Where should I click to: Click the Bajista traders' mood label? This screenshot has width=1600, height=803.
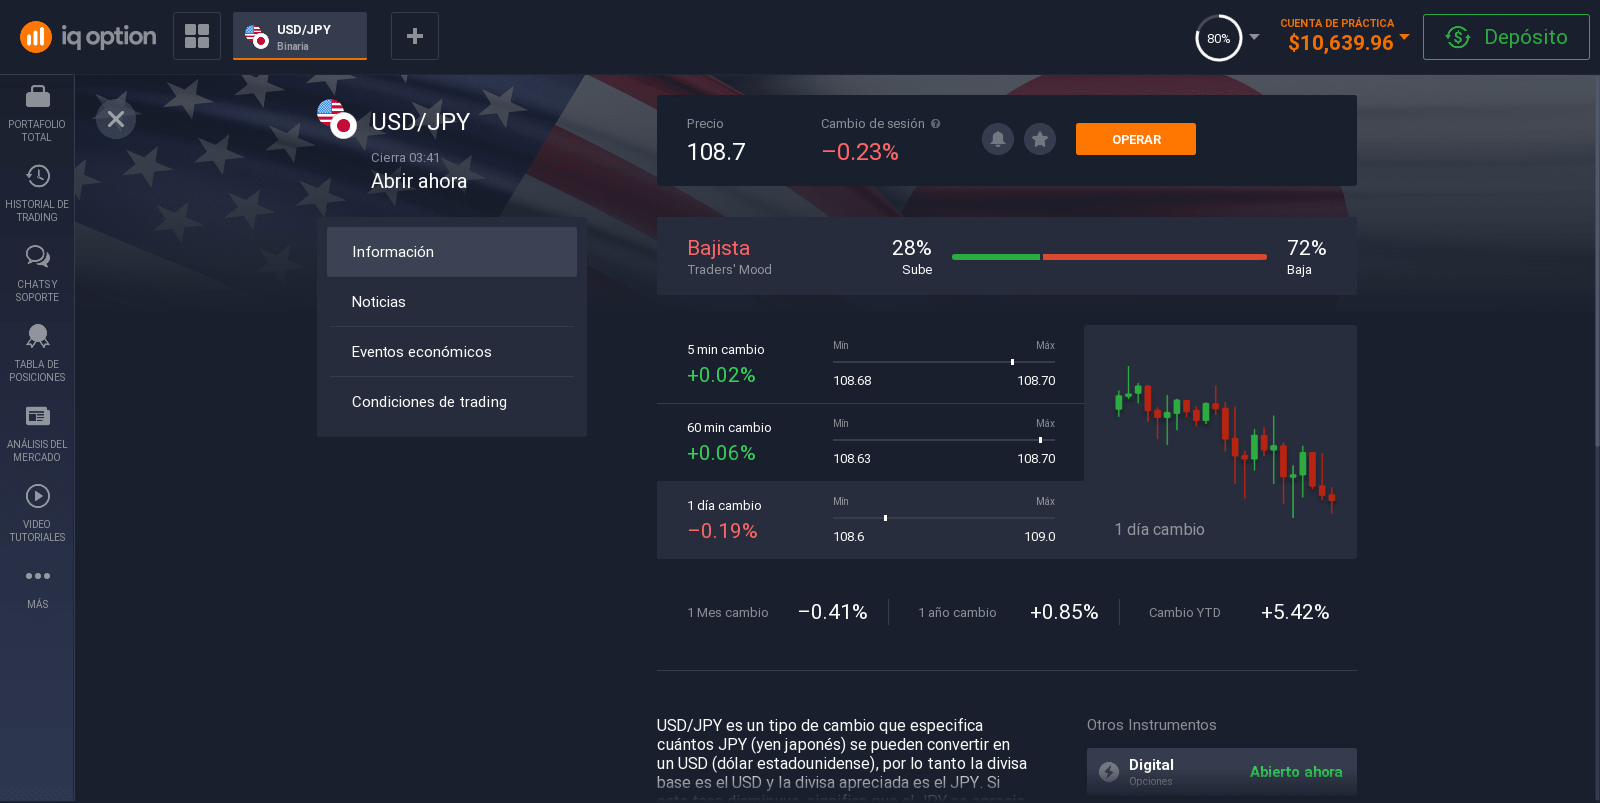pos(719,248)
